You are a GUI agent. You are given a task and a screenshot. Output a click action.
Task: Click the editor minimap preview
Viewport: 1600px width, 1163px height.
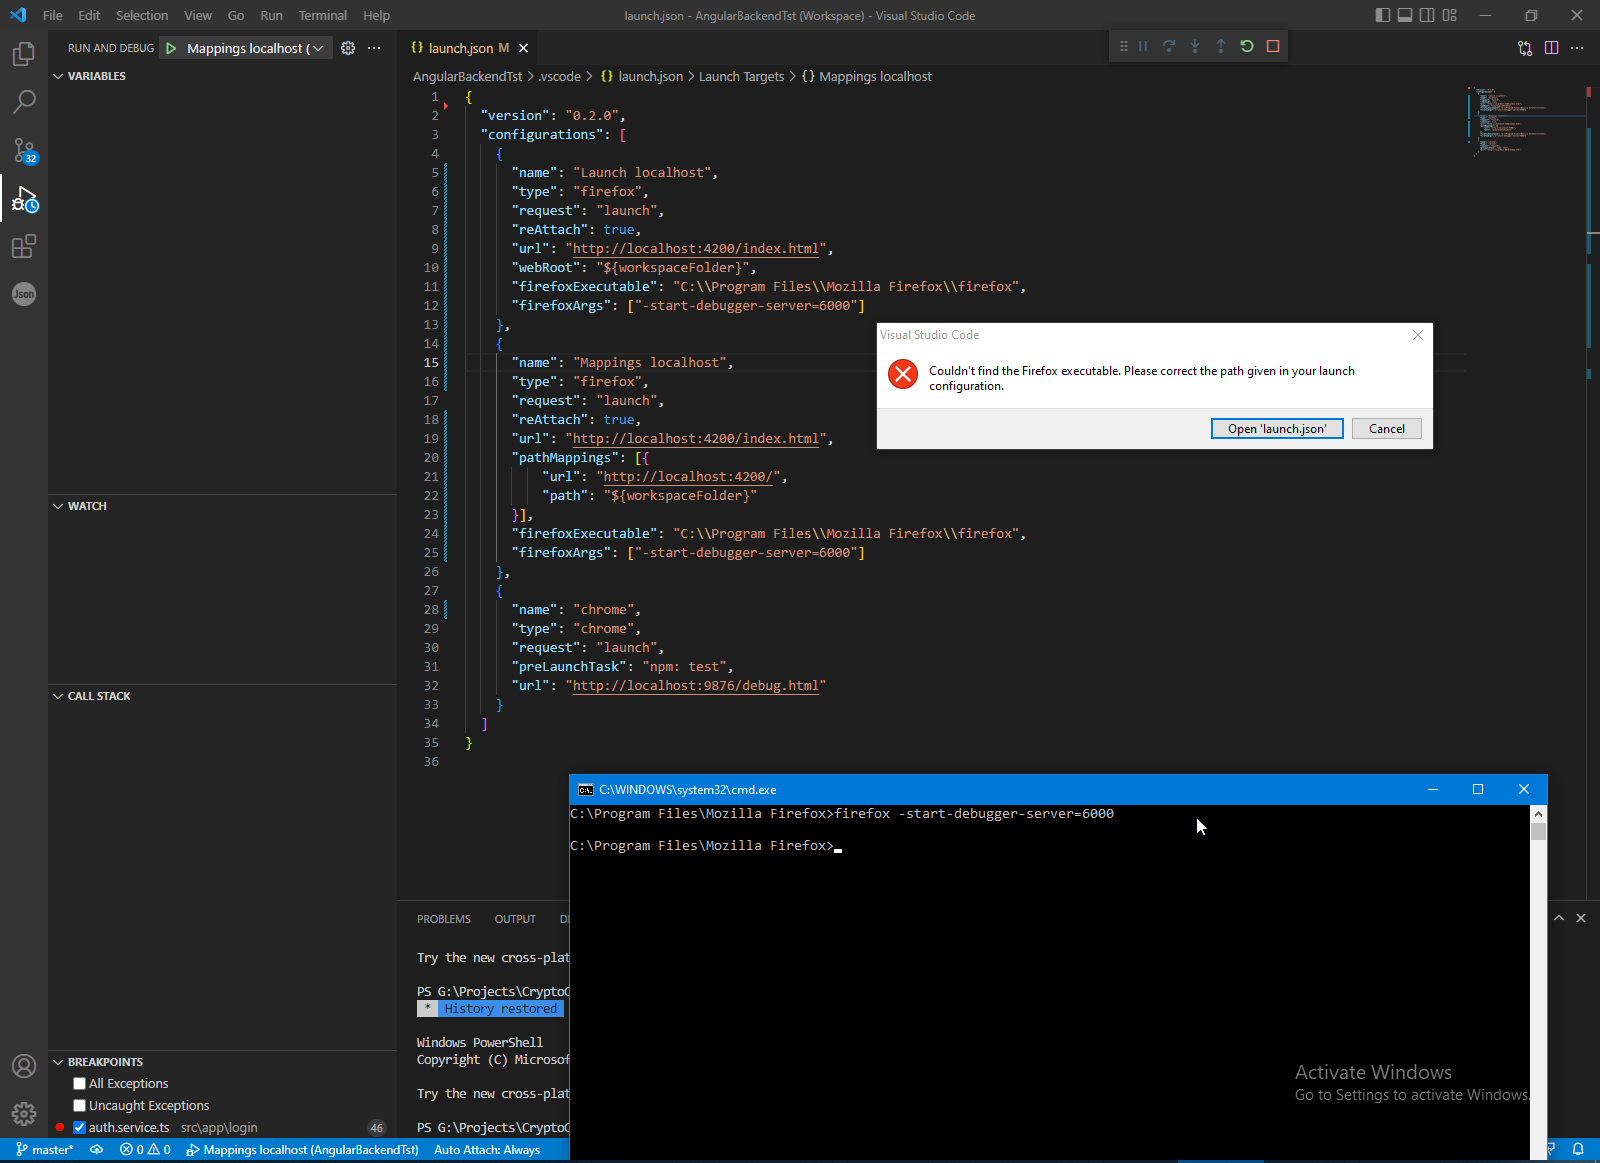click(x=1524, y=120)
